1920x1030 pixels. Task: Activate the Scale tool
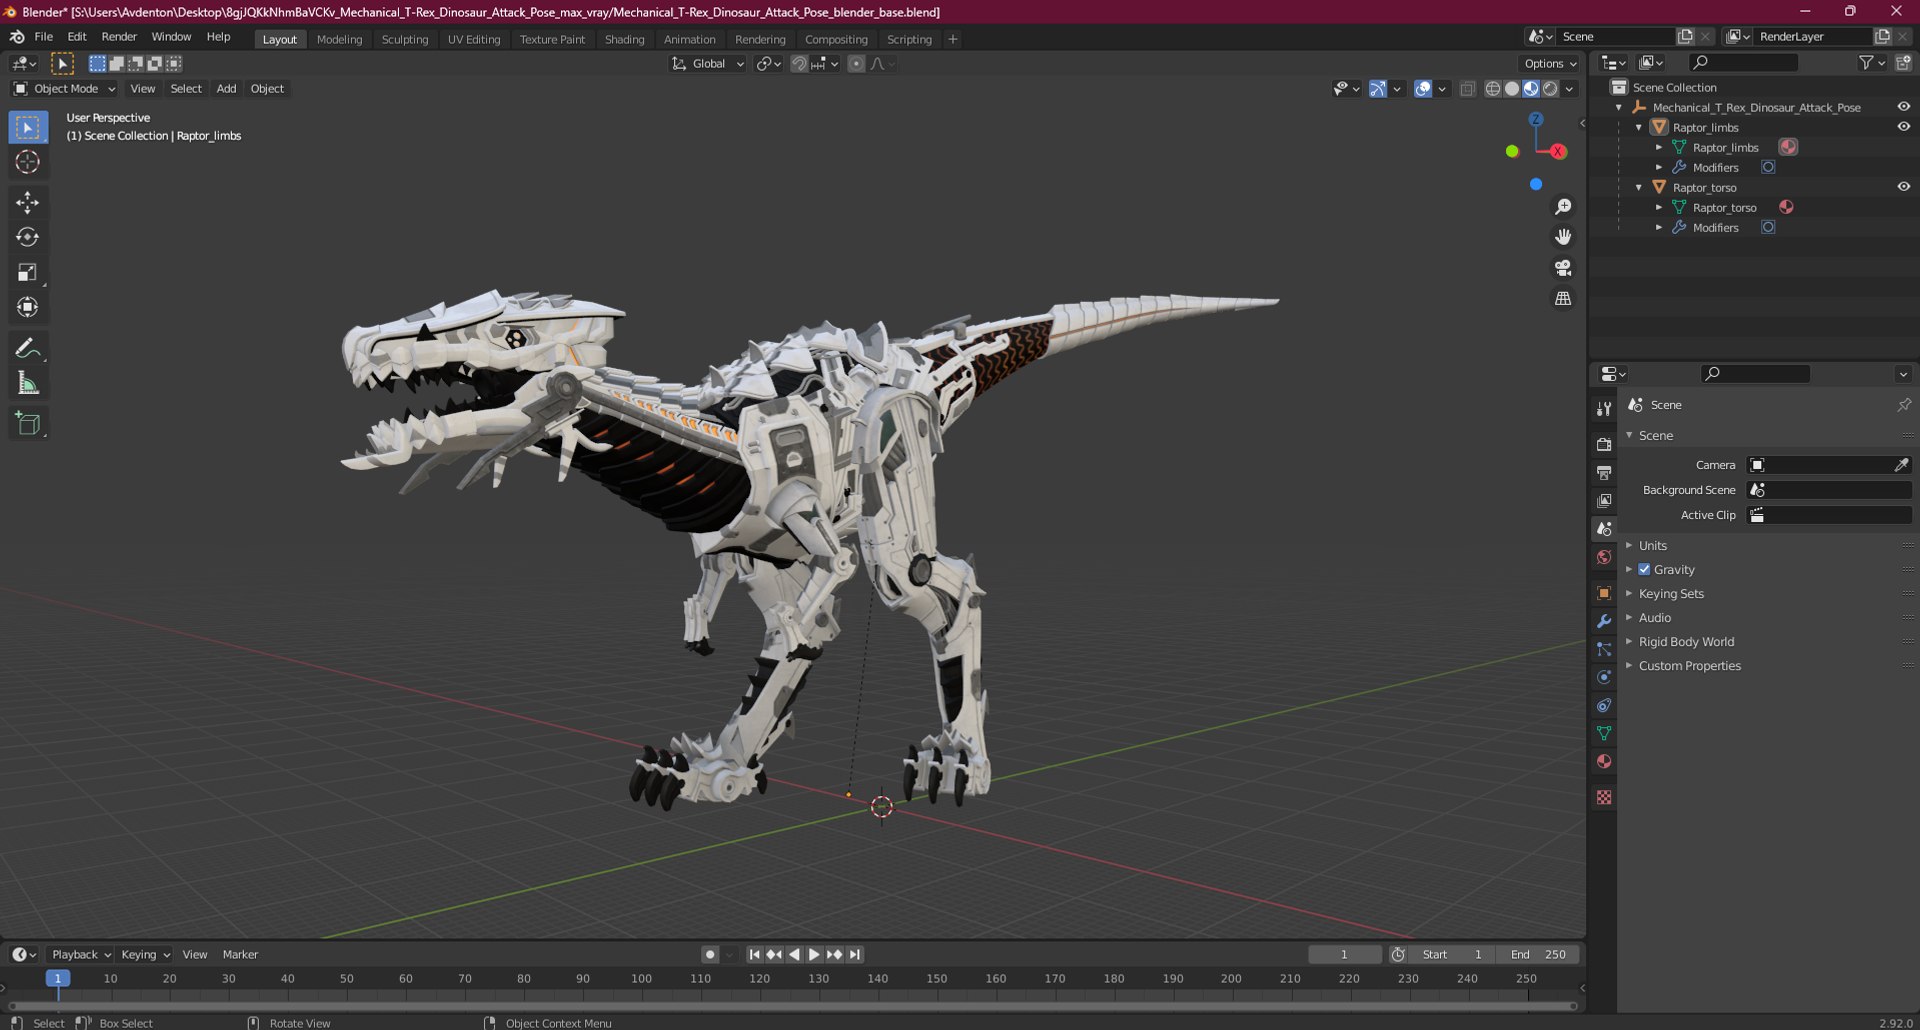click(x=27, y=272)
